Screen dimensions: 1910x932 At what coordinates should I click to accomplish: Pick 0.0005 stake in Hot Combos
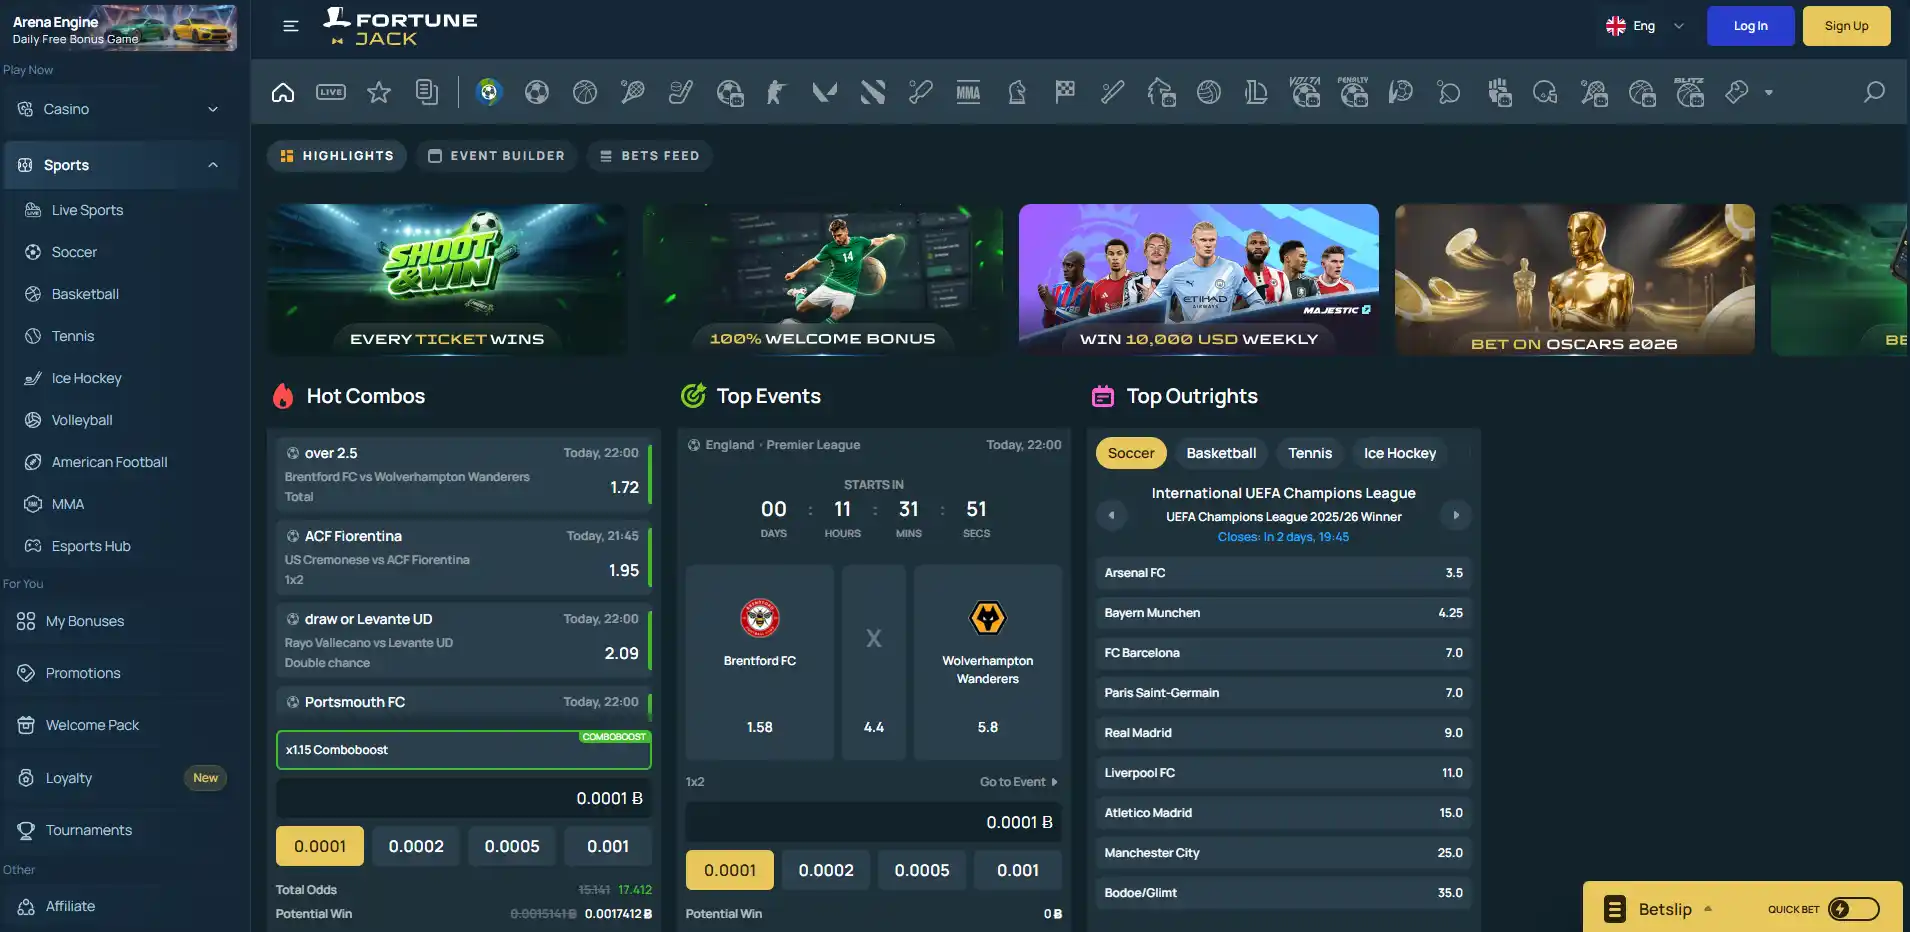[512, 846]
